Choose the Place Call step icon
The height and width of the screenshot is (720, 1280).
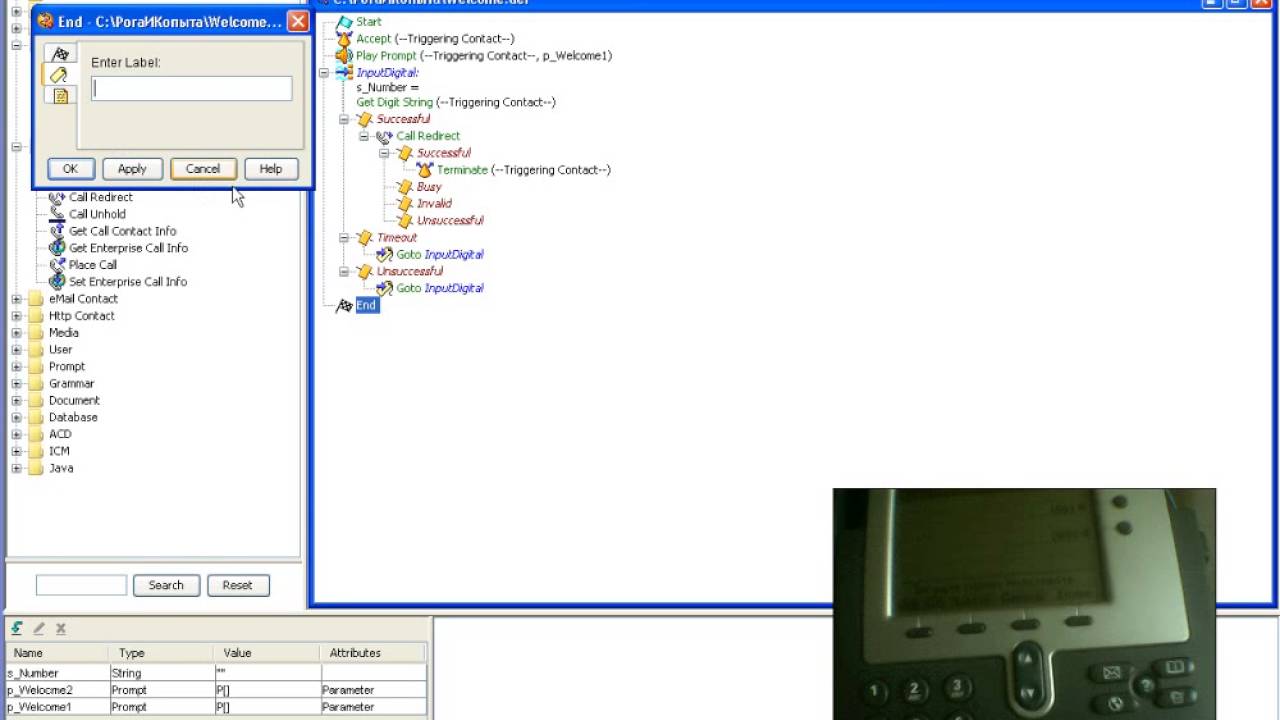point(57,265)
